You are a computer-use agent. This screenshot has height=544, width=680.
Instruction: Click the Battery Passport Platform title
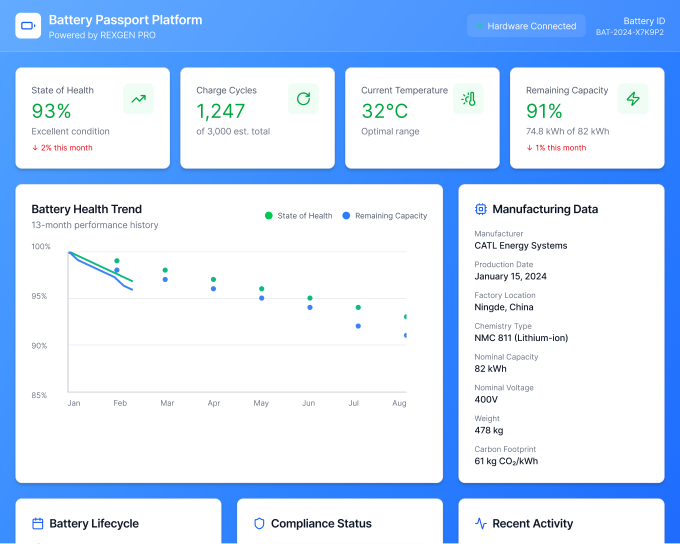pos(125,20)
